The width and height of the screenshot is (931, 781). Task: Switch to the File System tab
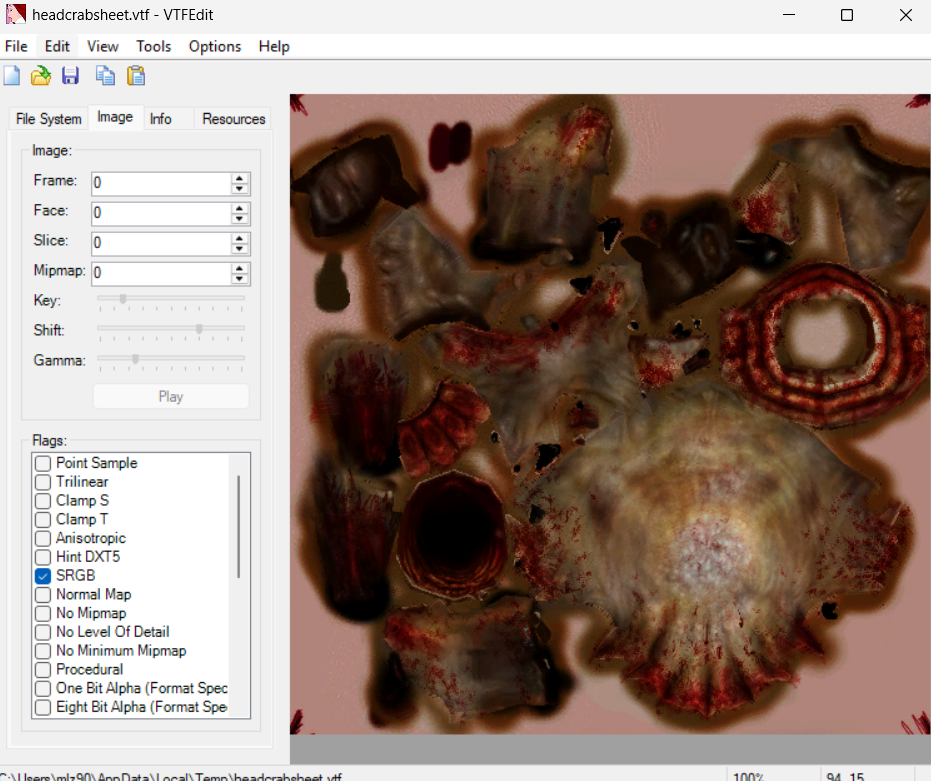click(x=49, y=119)
